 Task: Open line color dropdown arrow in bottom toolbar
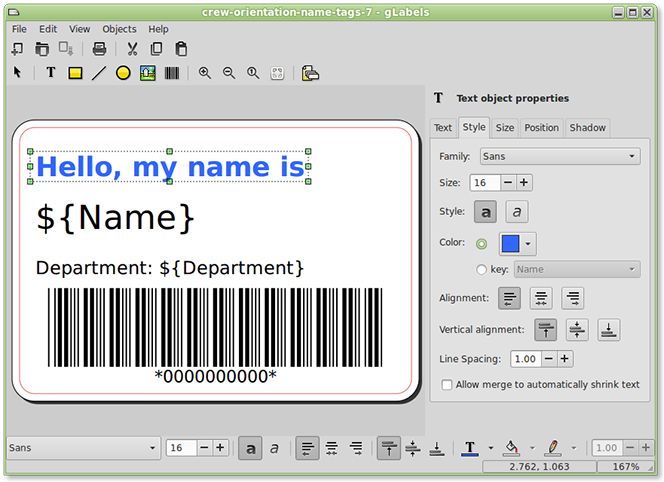coord(574,448)
